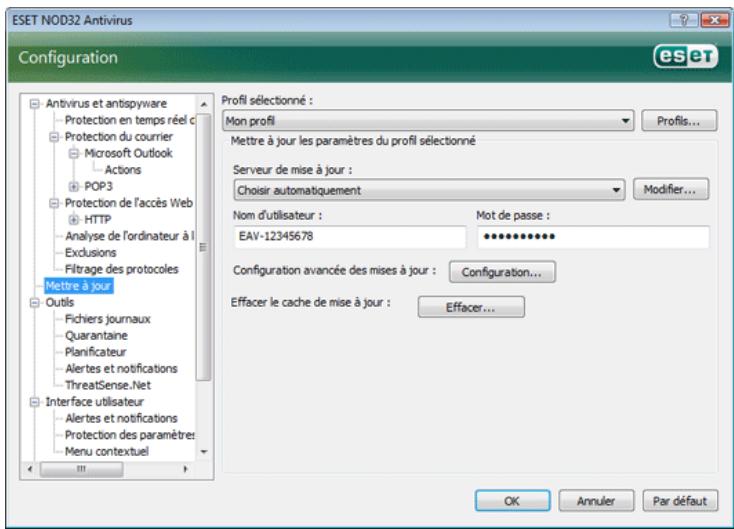Screen dimensions: 734x529
Task: Select POP3 tree item
Action: pyautogui.click(x=98, y=186)
